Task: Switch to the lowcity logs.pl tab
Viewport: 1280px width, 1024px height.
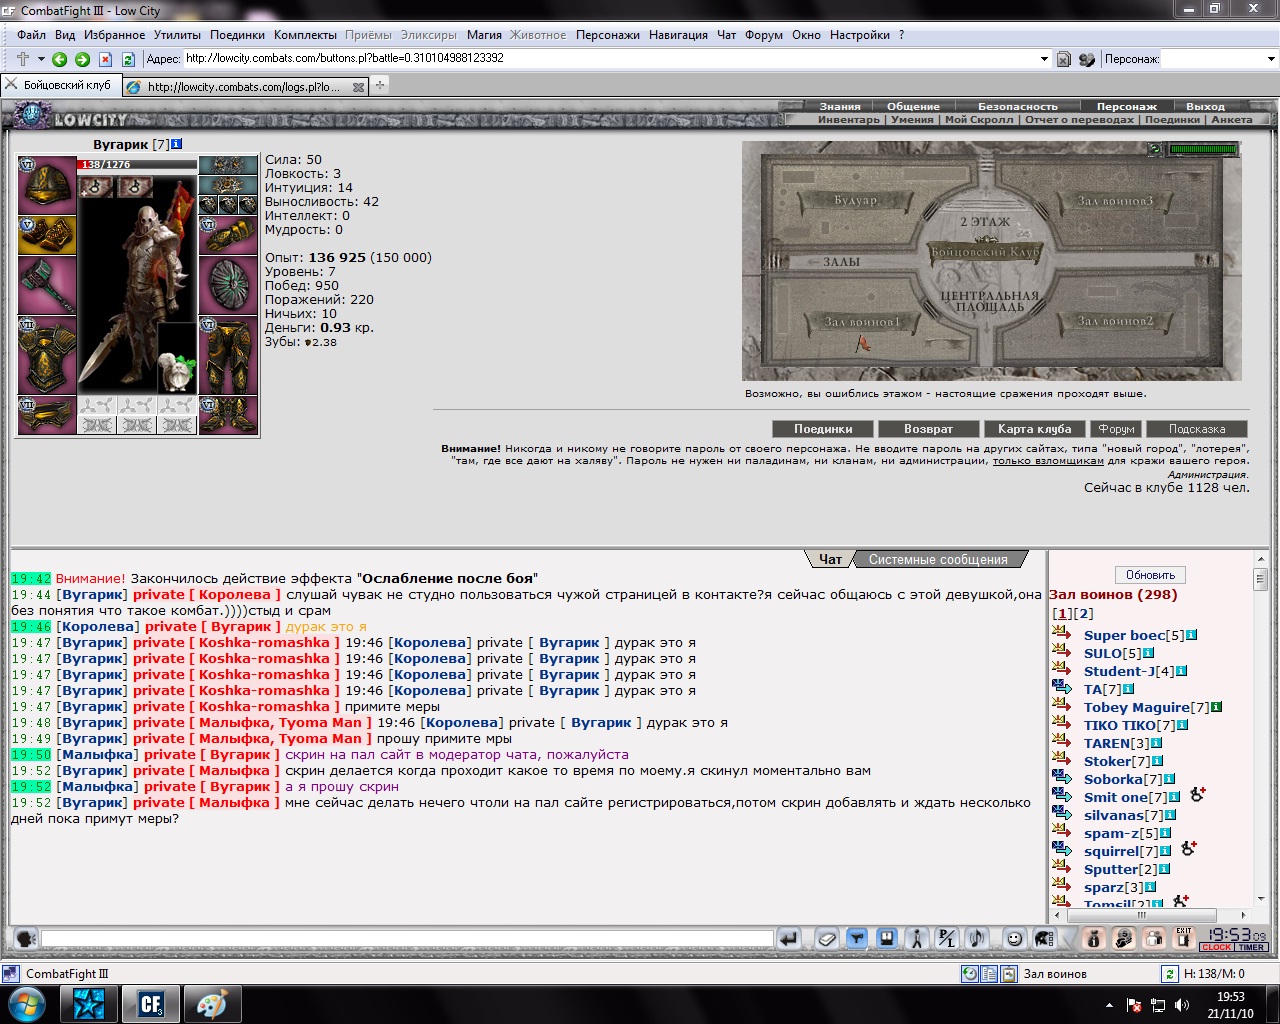Action: 243,87
